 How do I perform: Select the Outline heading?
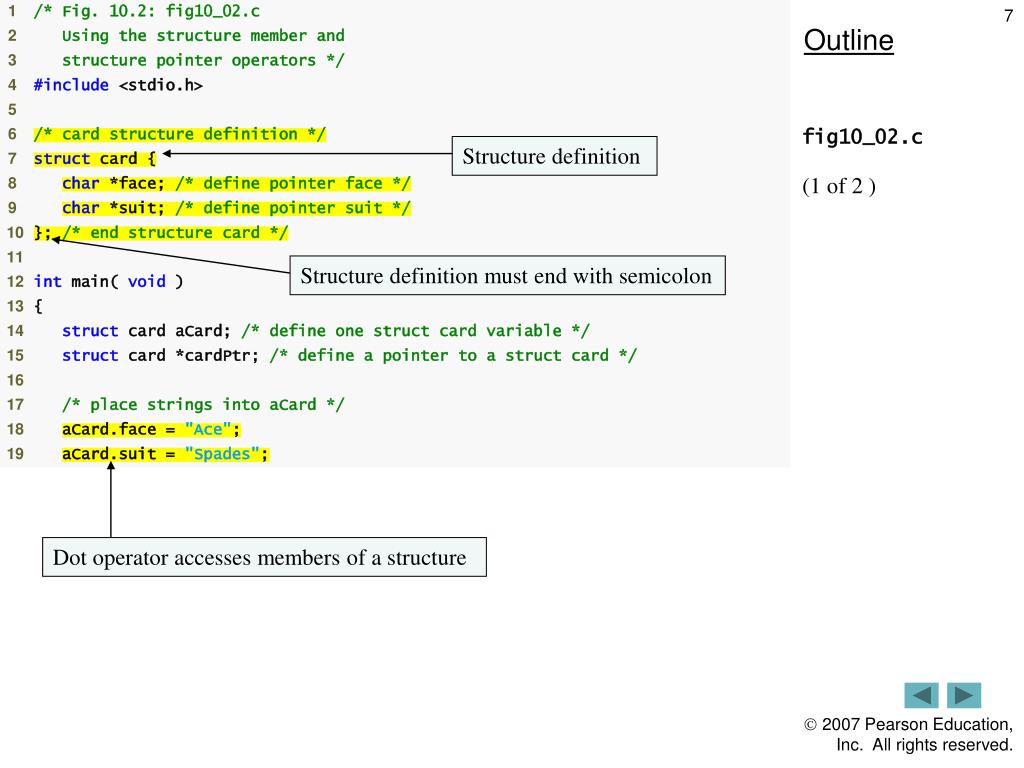pyautogui.click(x=848, y=40)
